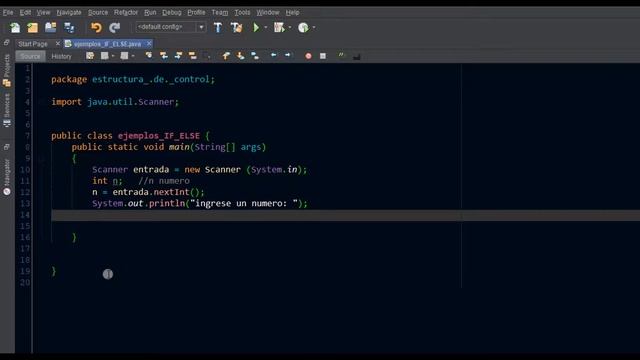Click the Next Bookmark icon
The image size is (640, 360).
point(240,56)
